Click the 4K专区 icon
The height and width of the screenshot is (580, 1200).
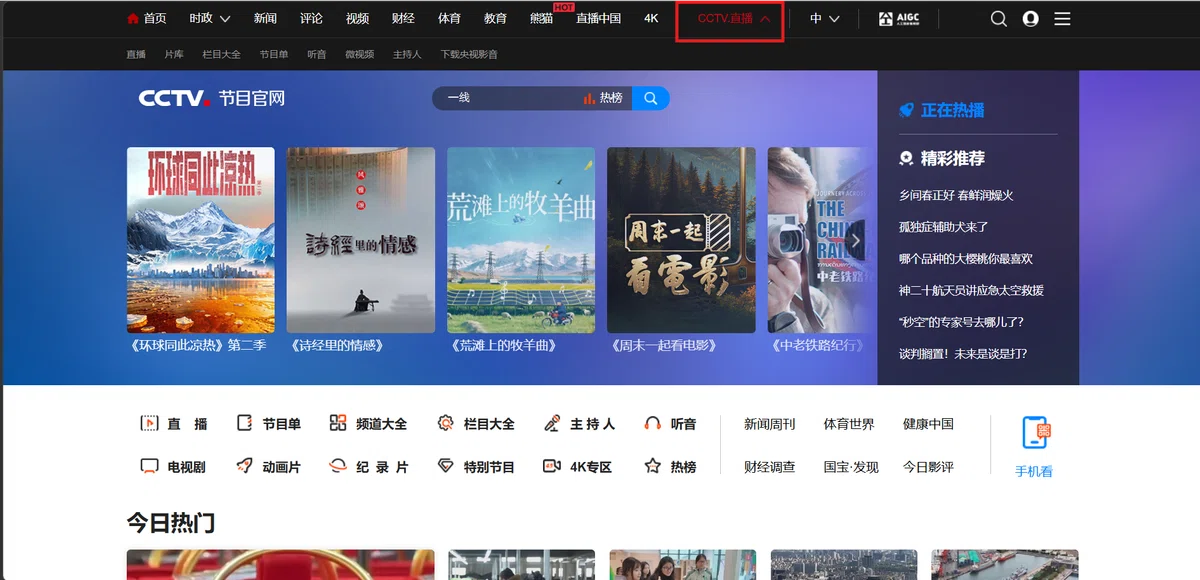pyautogui.click(x=552, y=466)
